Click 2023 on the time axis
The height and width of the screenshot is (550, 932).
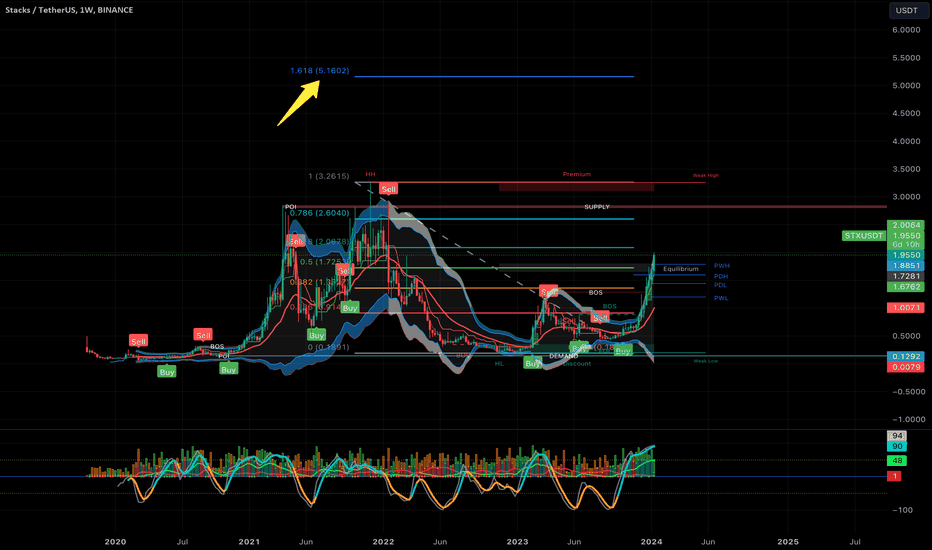pos(517,542)
